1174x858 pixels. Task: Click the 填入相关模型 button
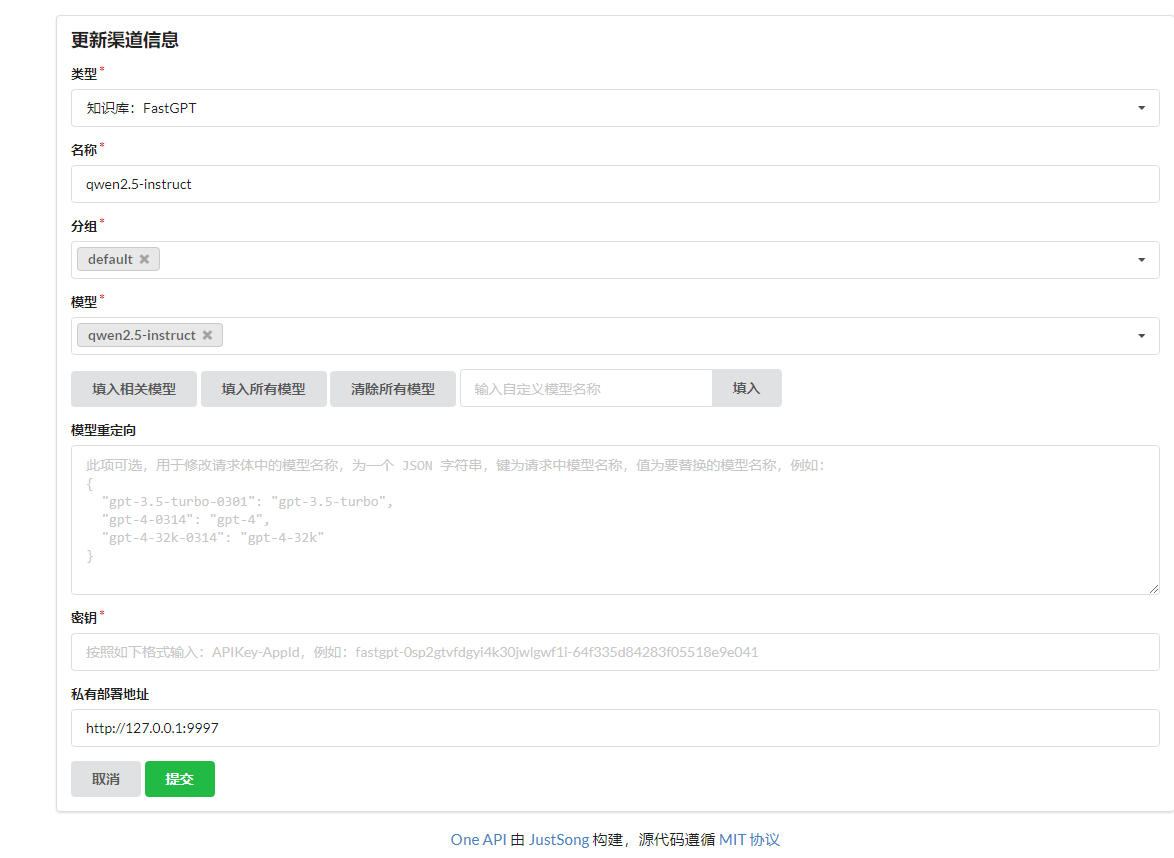[134, 389]
